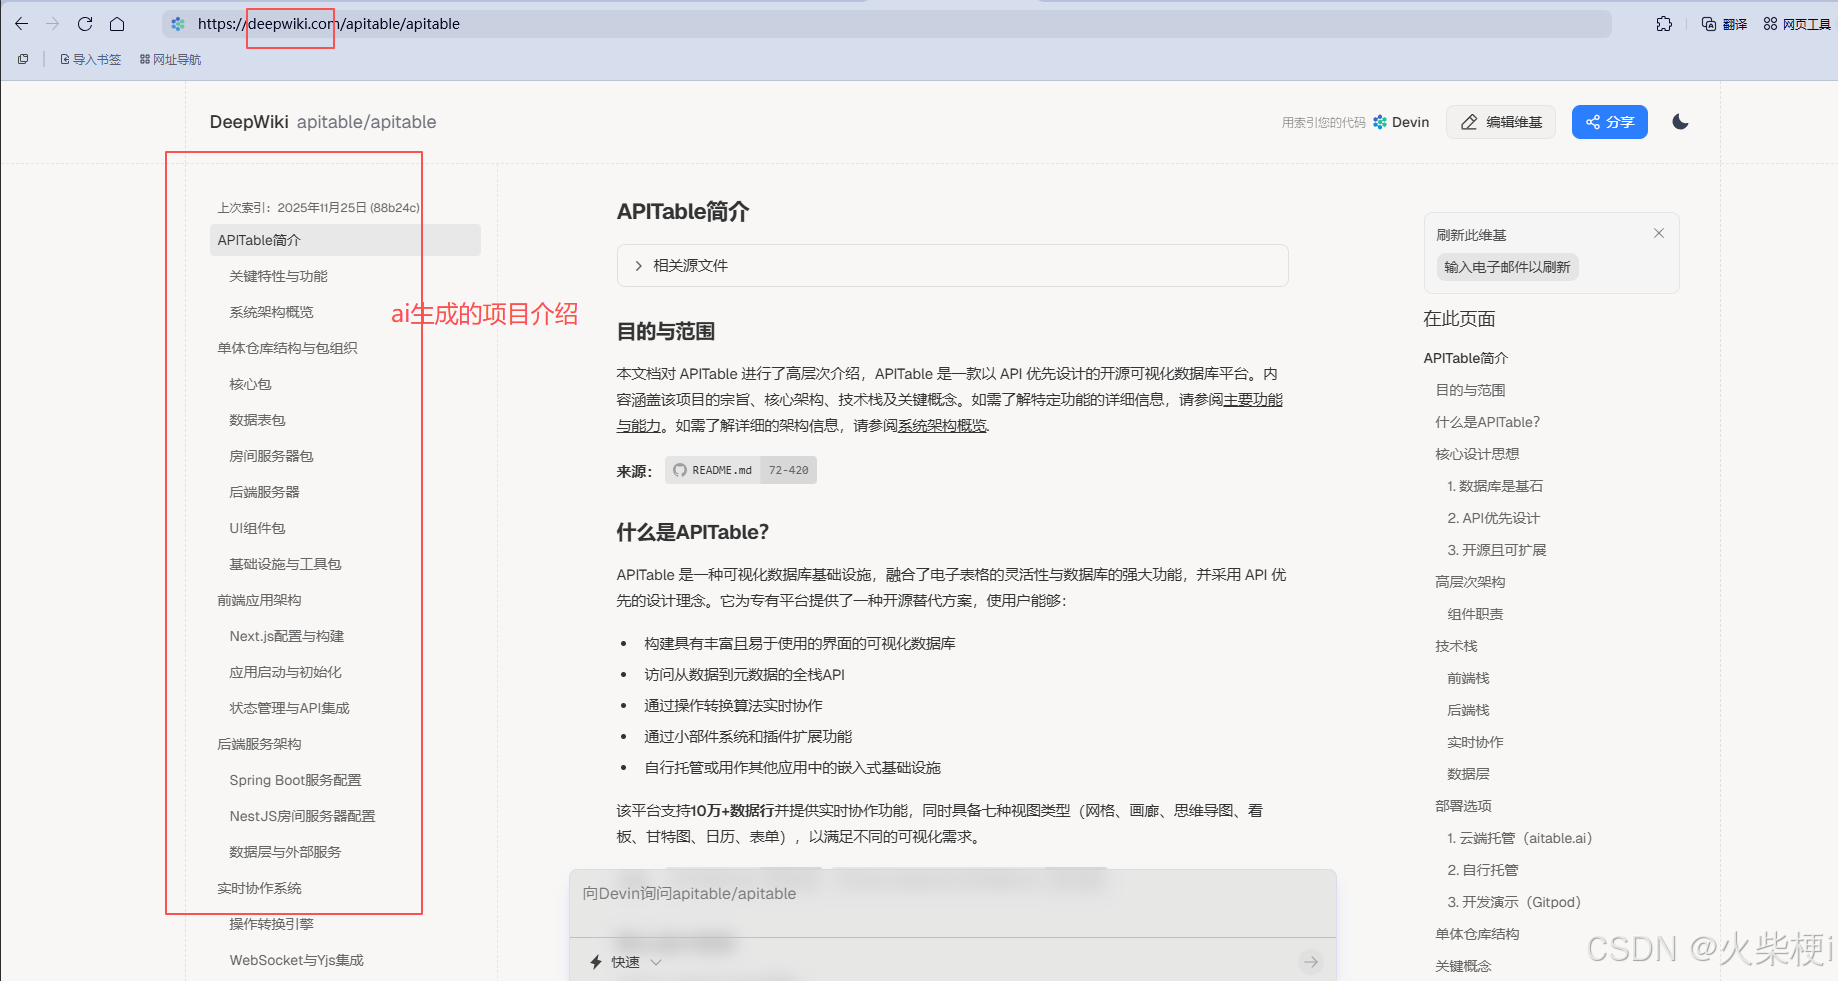The width and height of the screenshot is (1838, 981).
Task: Click the 编辑维基 button
Action: (x=1500, y=122)
